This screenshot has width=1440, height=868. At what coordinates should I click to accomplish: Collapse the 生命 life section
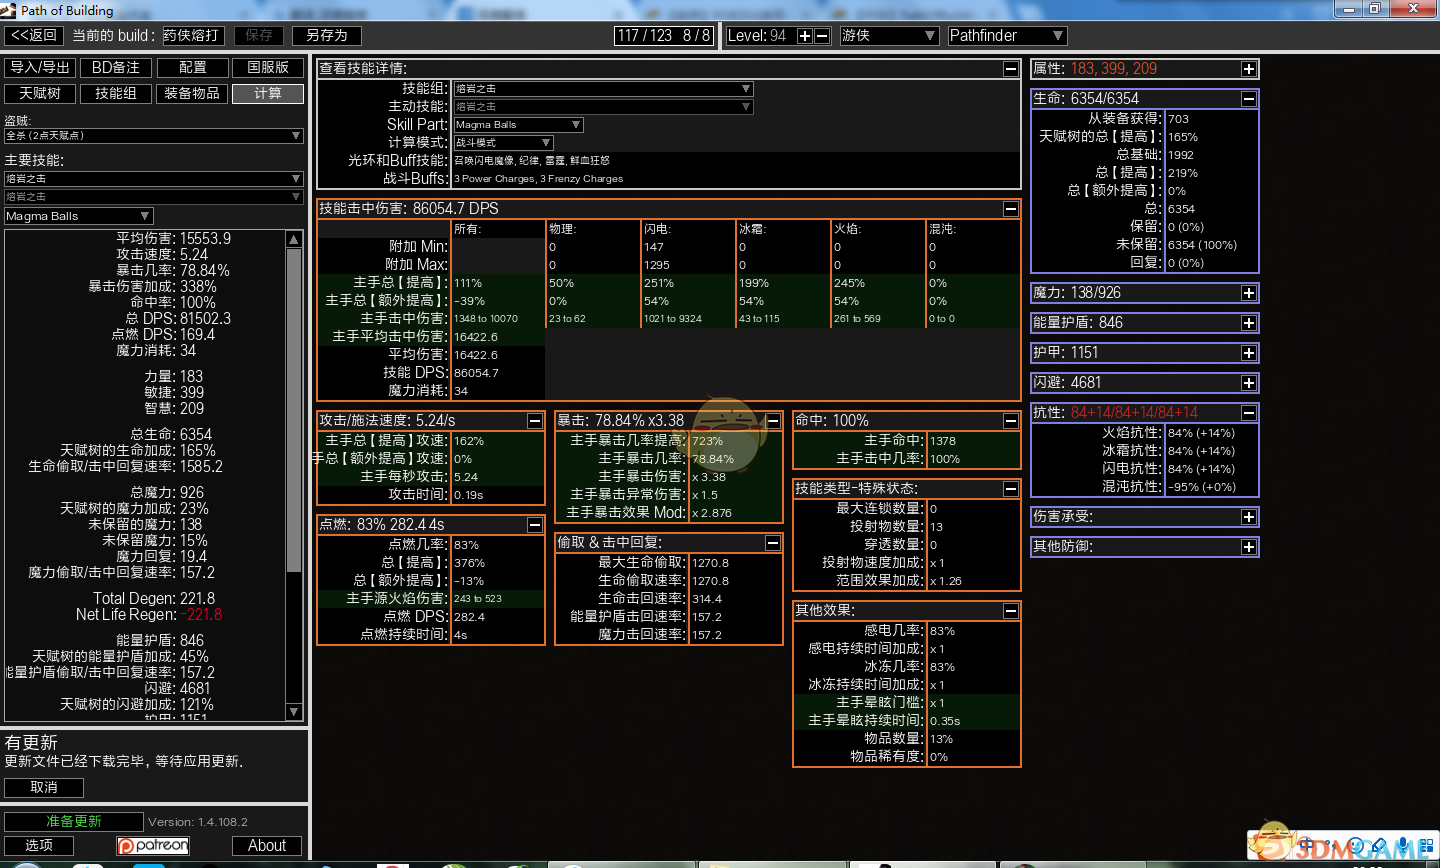tap(1249, 99)
